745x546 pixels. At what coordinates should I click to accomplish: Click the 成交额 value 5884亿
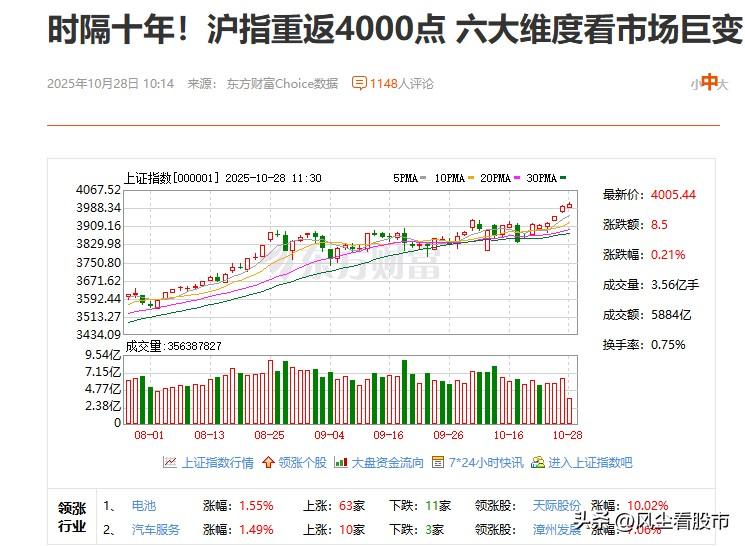tap(671, 315)
